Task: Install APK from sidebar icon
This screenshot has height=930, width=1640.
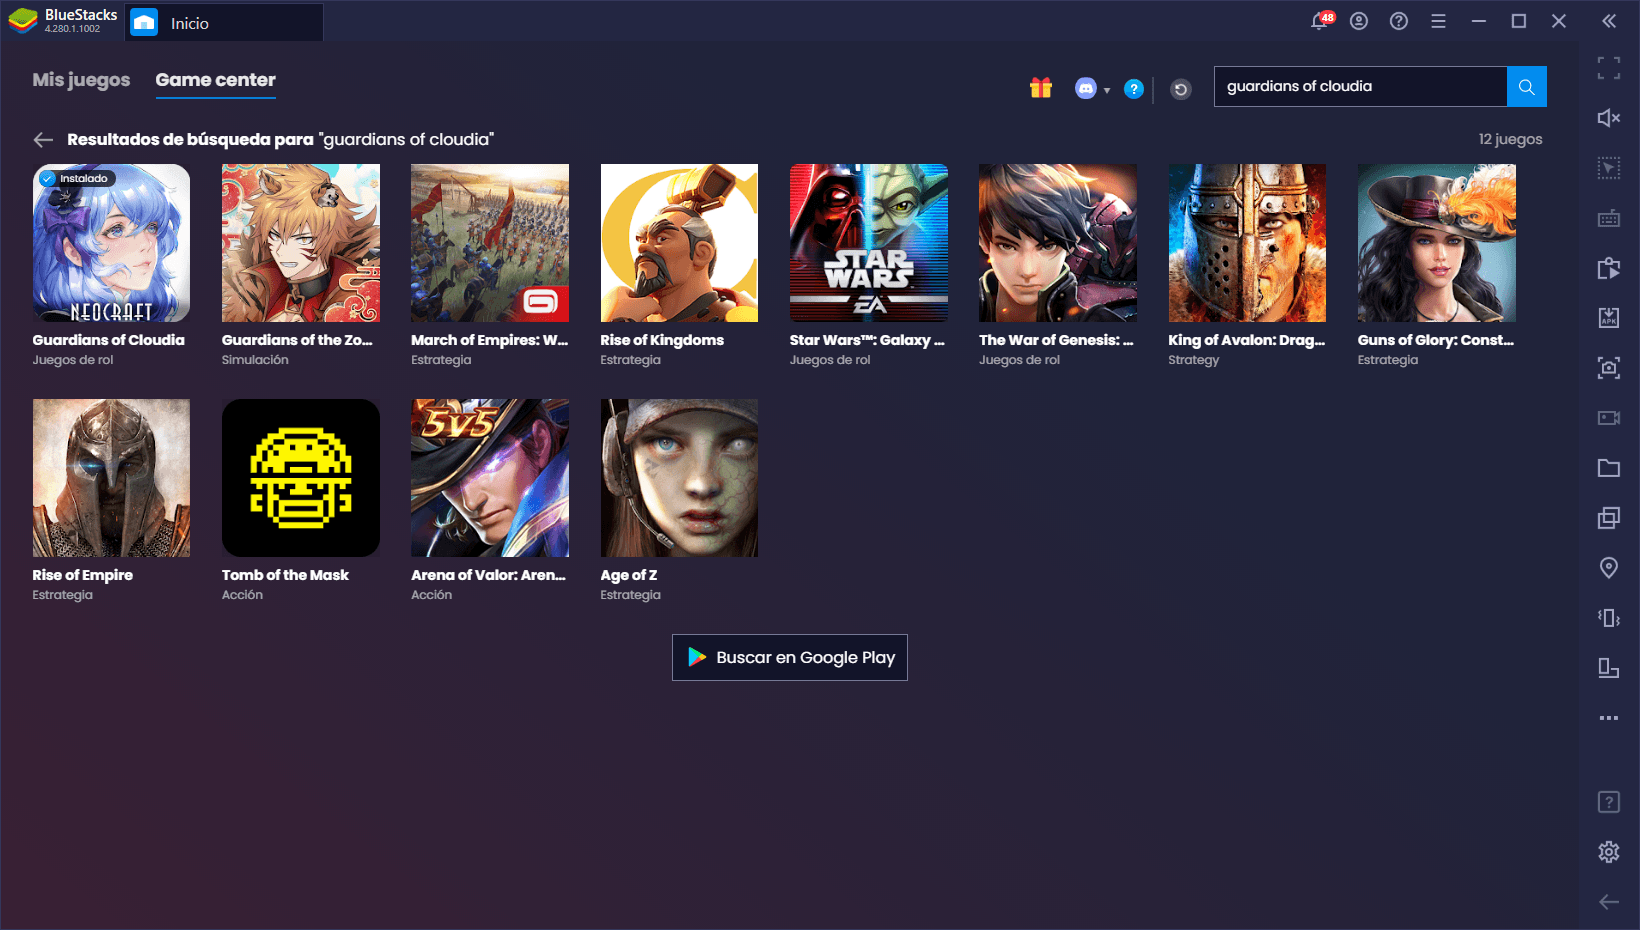Action: (1609, 318)
